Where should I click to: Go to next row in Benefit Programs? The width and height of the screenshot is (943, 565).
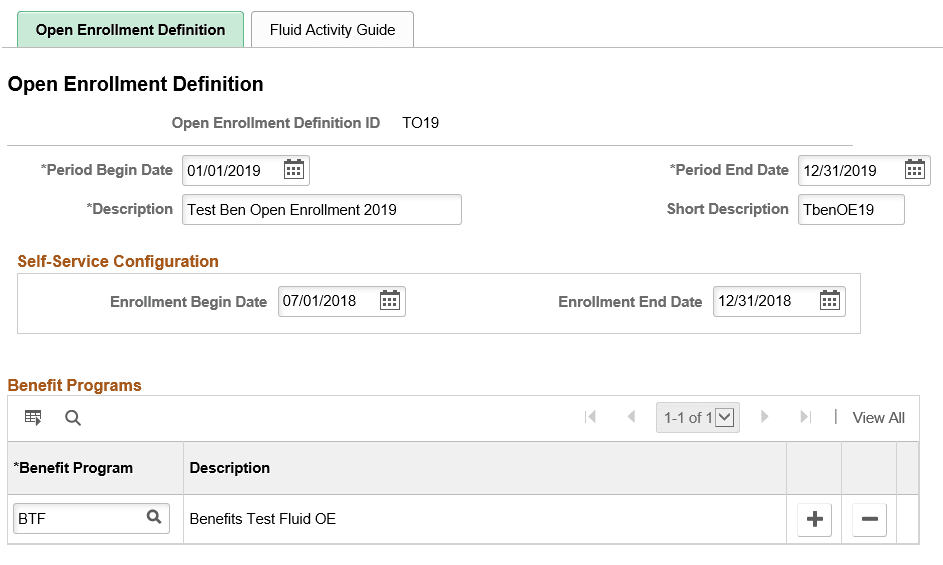(765, 417)
